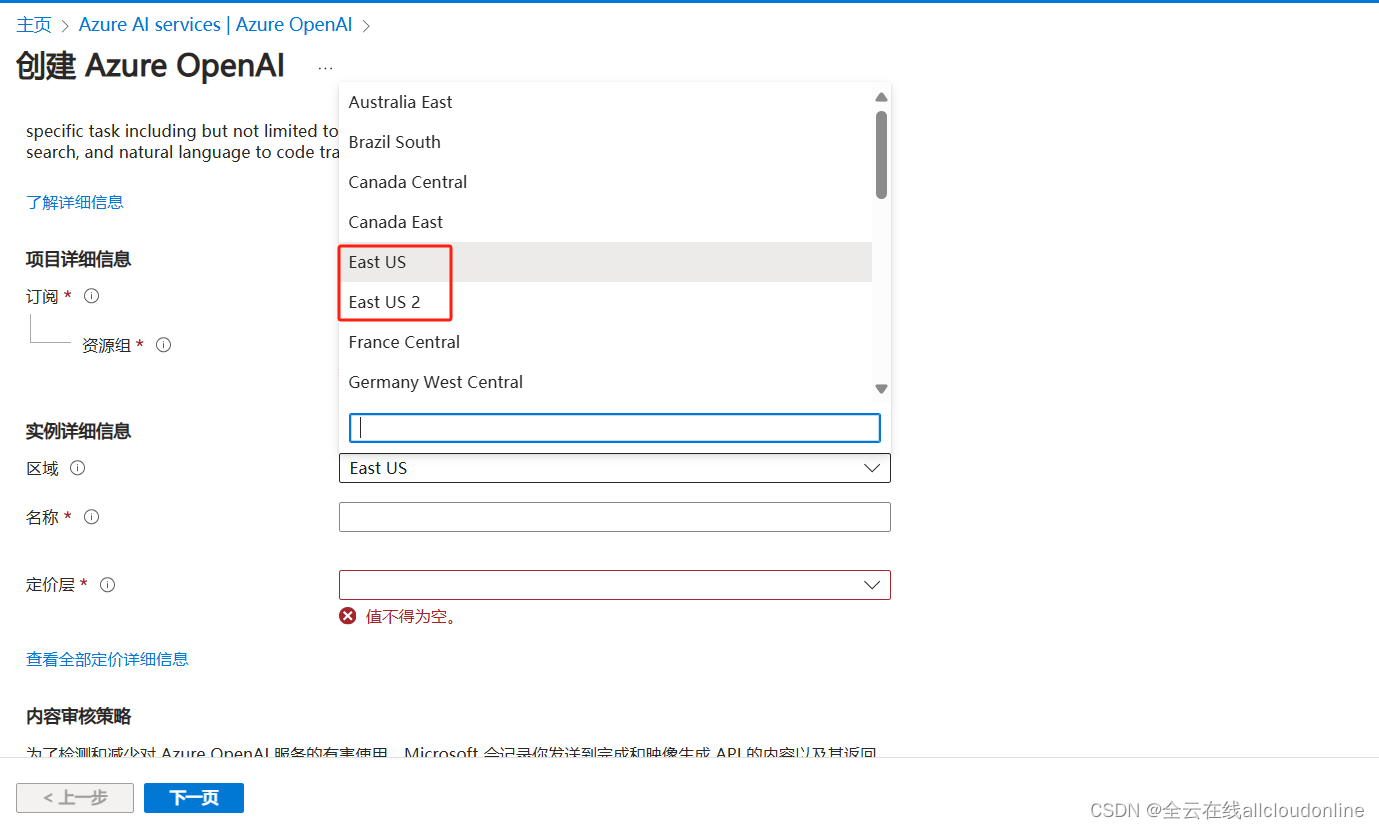This screenshot has height=829, width=1379.
Task: Go to 主页 breadcrumb
Action: 34,25
